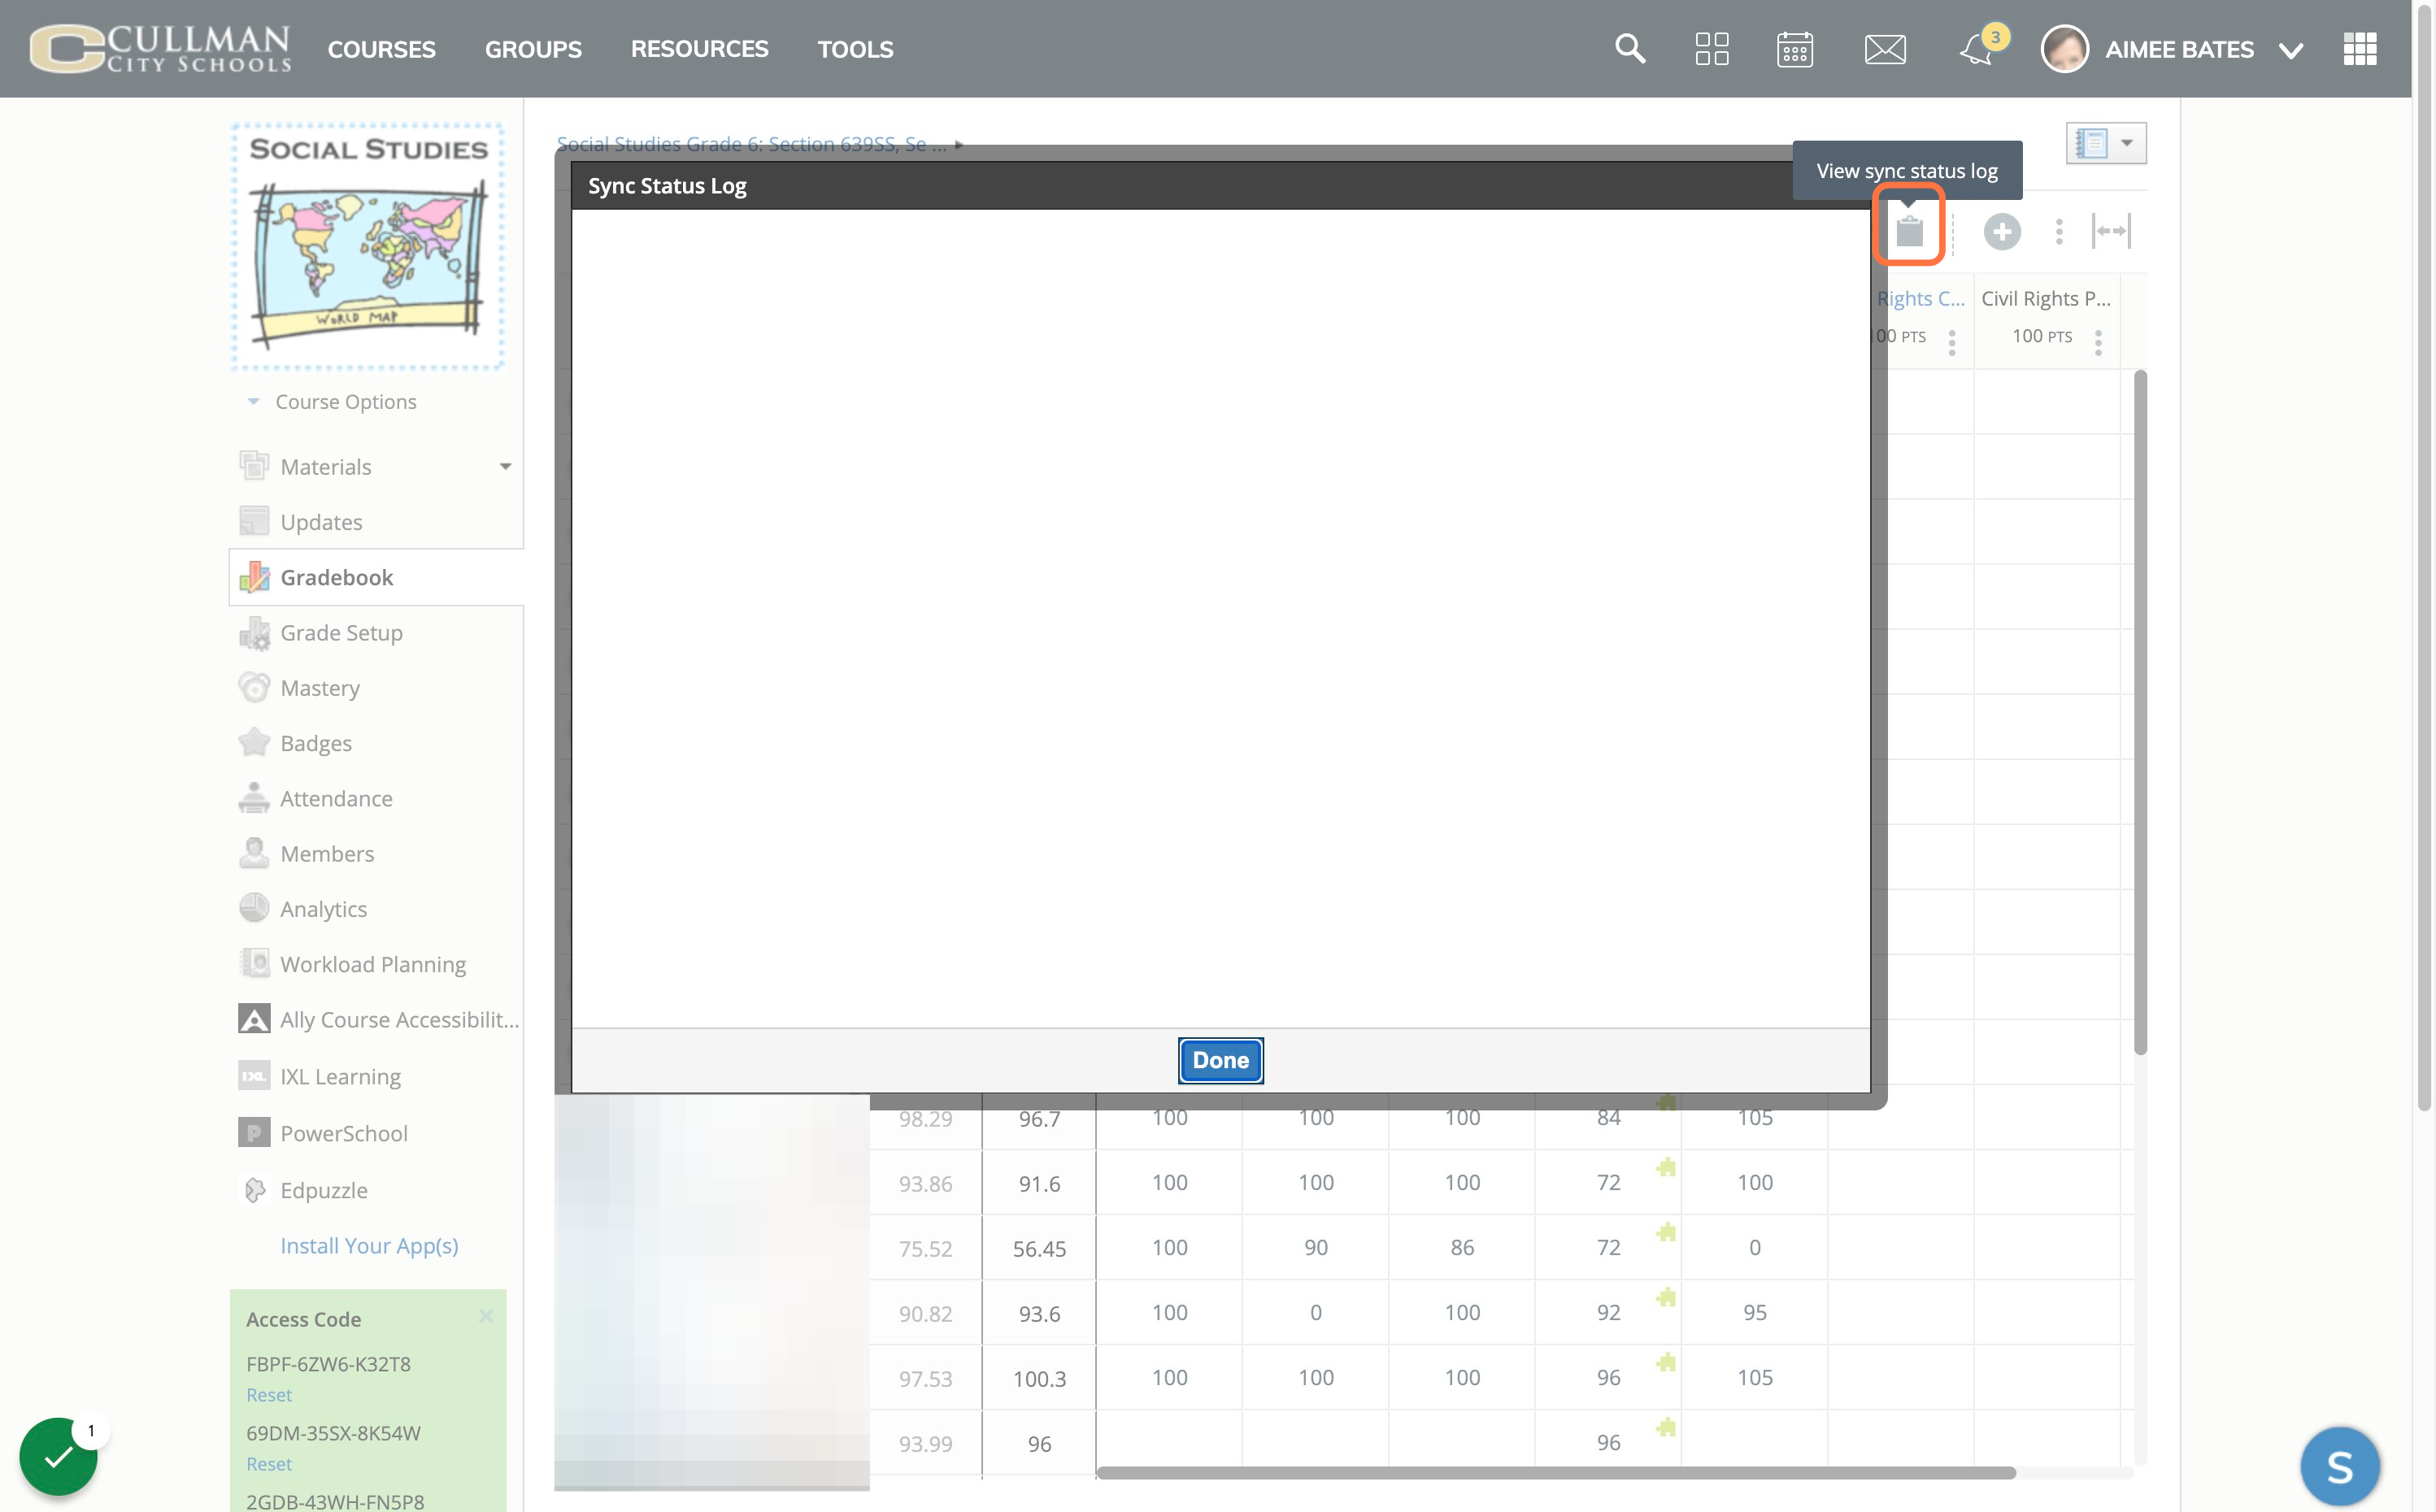Open notifications bell with 3 badge

(1980, 47)
